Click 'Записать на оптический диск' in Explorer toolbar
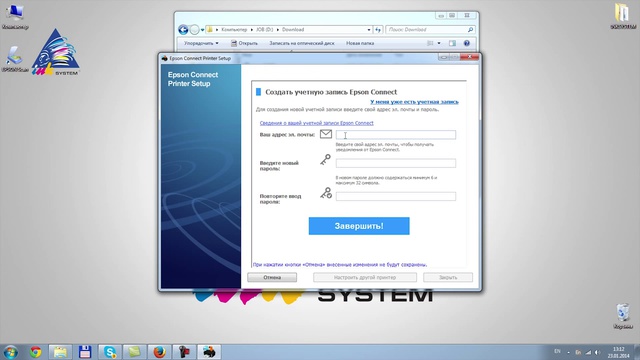Image resolution: width=640 pixels, height=360 pixels. pos(302,43)
